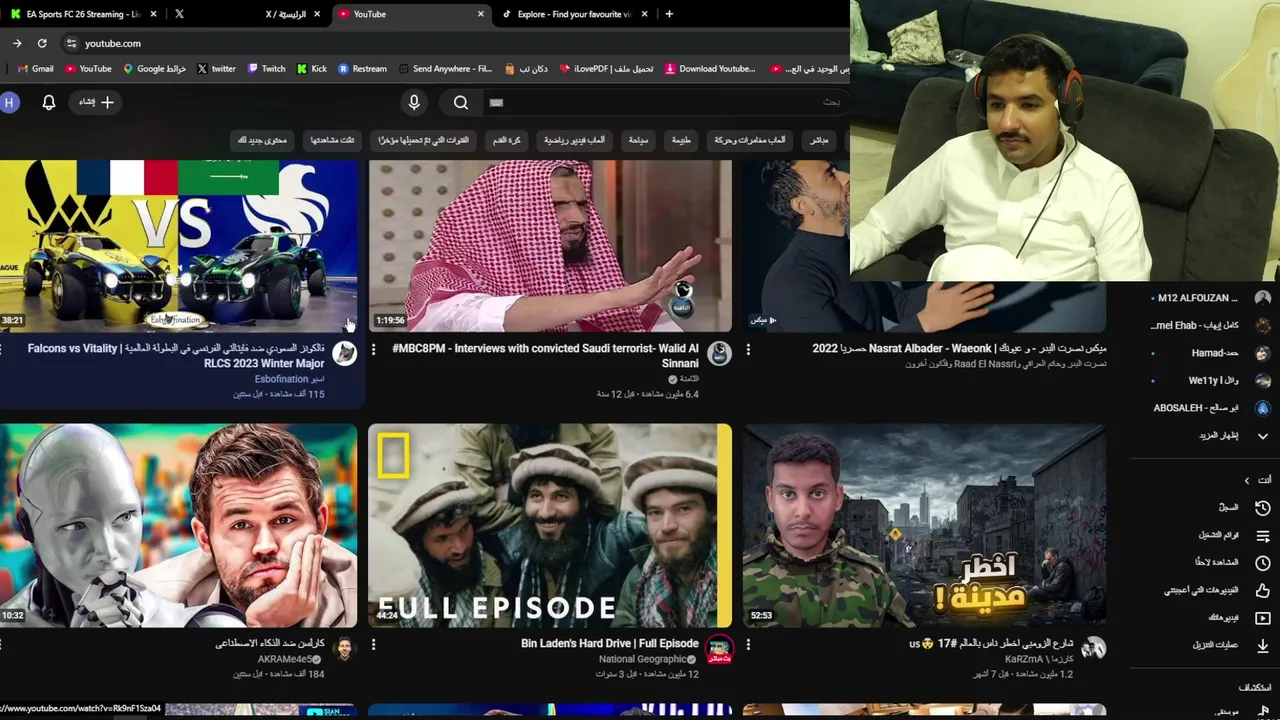Open the دكان تب bookmark
1280x720 pixels.
point(526,69)
